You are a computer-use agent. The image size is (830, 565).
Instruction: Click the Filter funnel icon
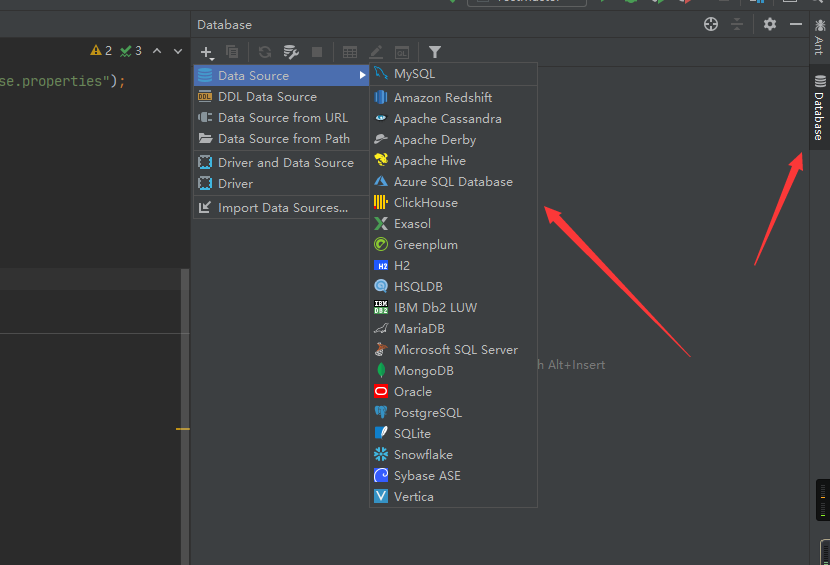(x=435, y=52)
